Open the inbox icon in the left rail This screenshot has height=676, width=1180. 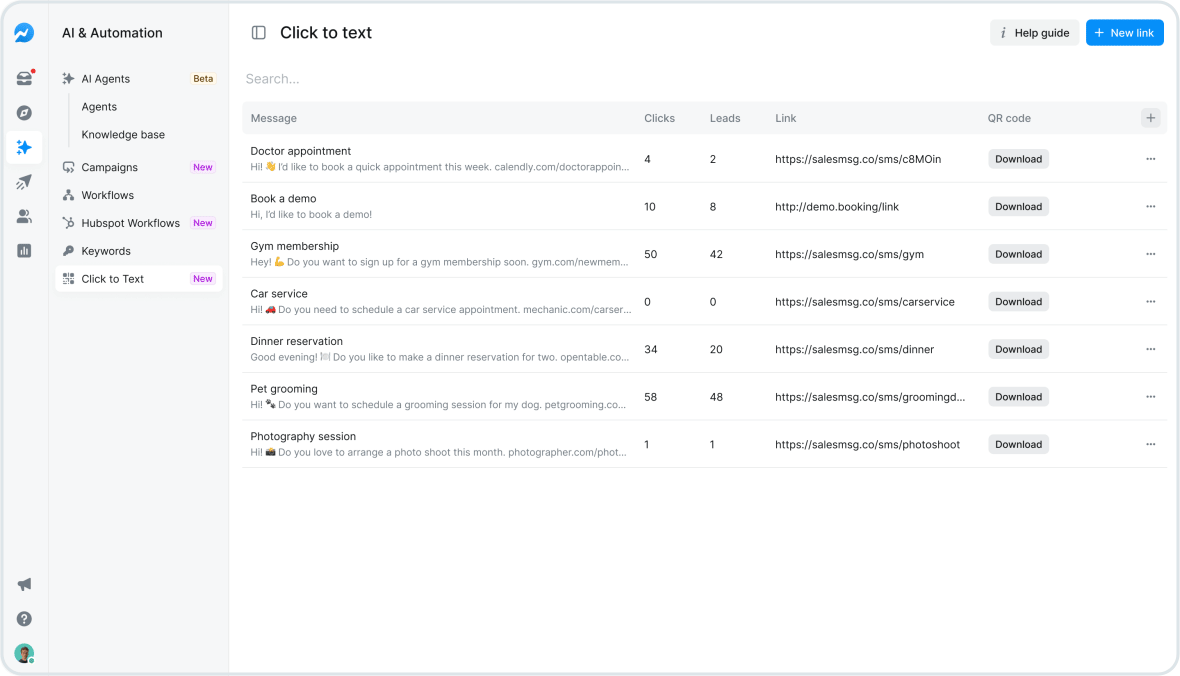point(24,78)
